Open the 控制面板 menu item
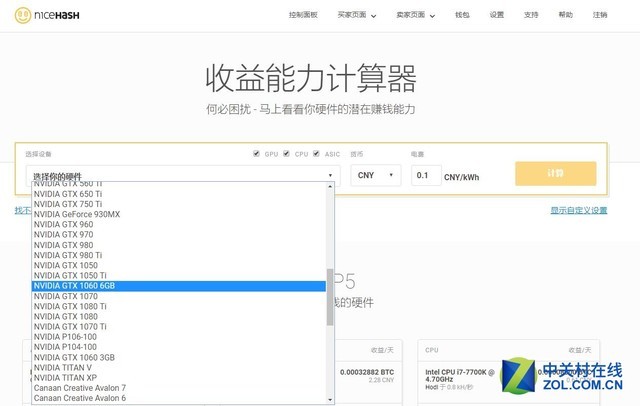Viewport: 640px width, 406px height. 303,15
